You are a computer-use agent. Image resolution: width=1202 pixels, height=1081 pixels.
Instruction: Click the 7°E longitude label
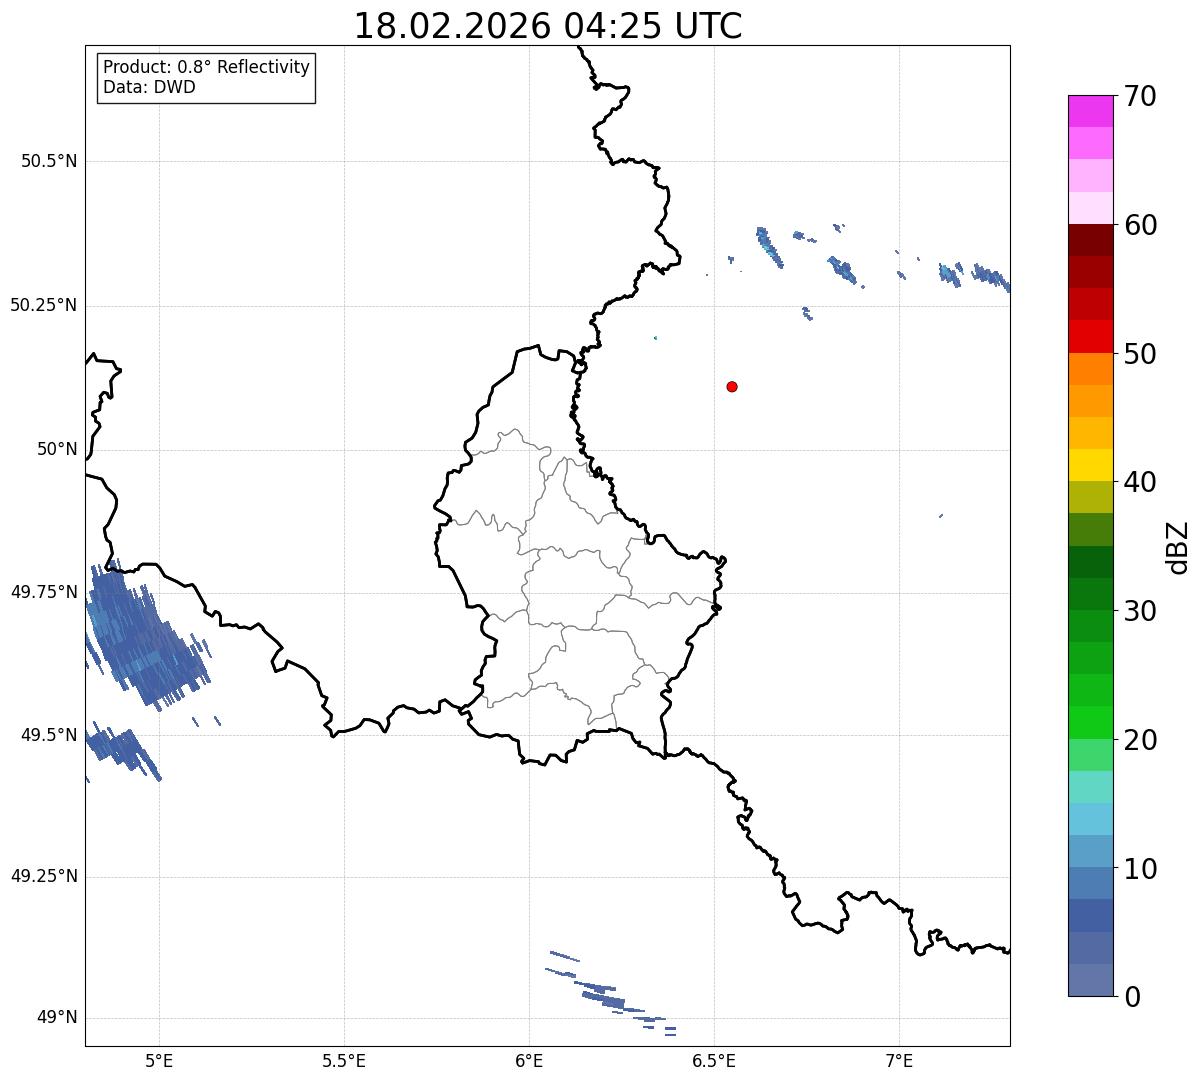[x=899, y=1060]
